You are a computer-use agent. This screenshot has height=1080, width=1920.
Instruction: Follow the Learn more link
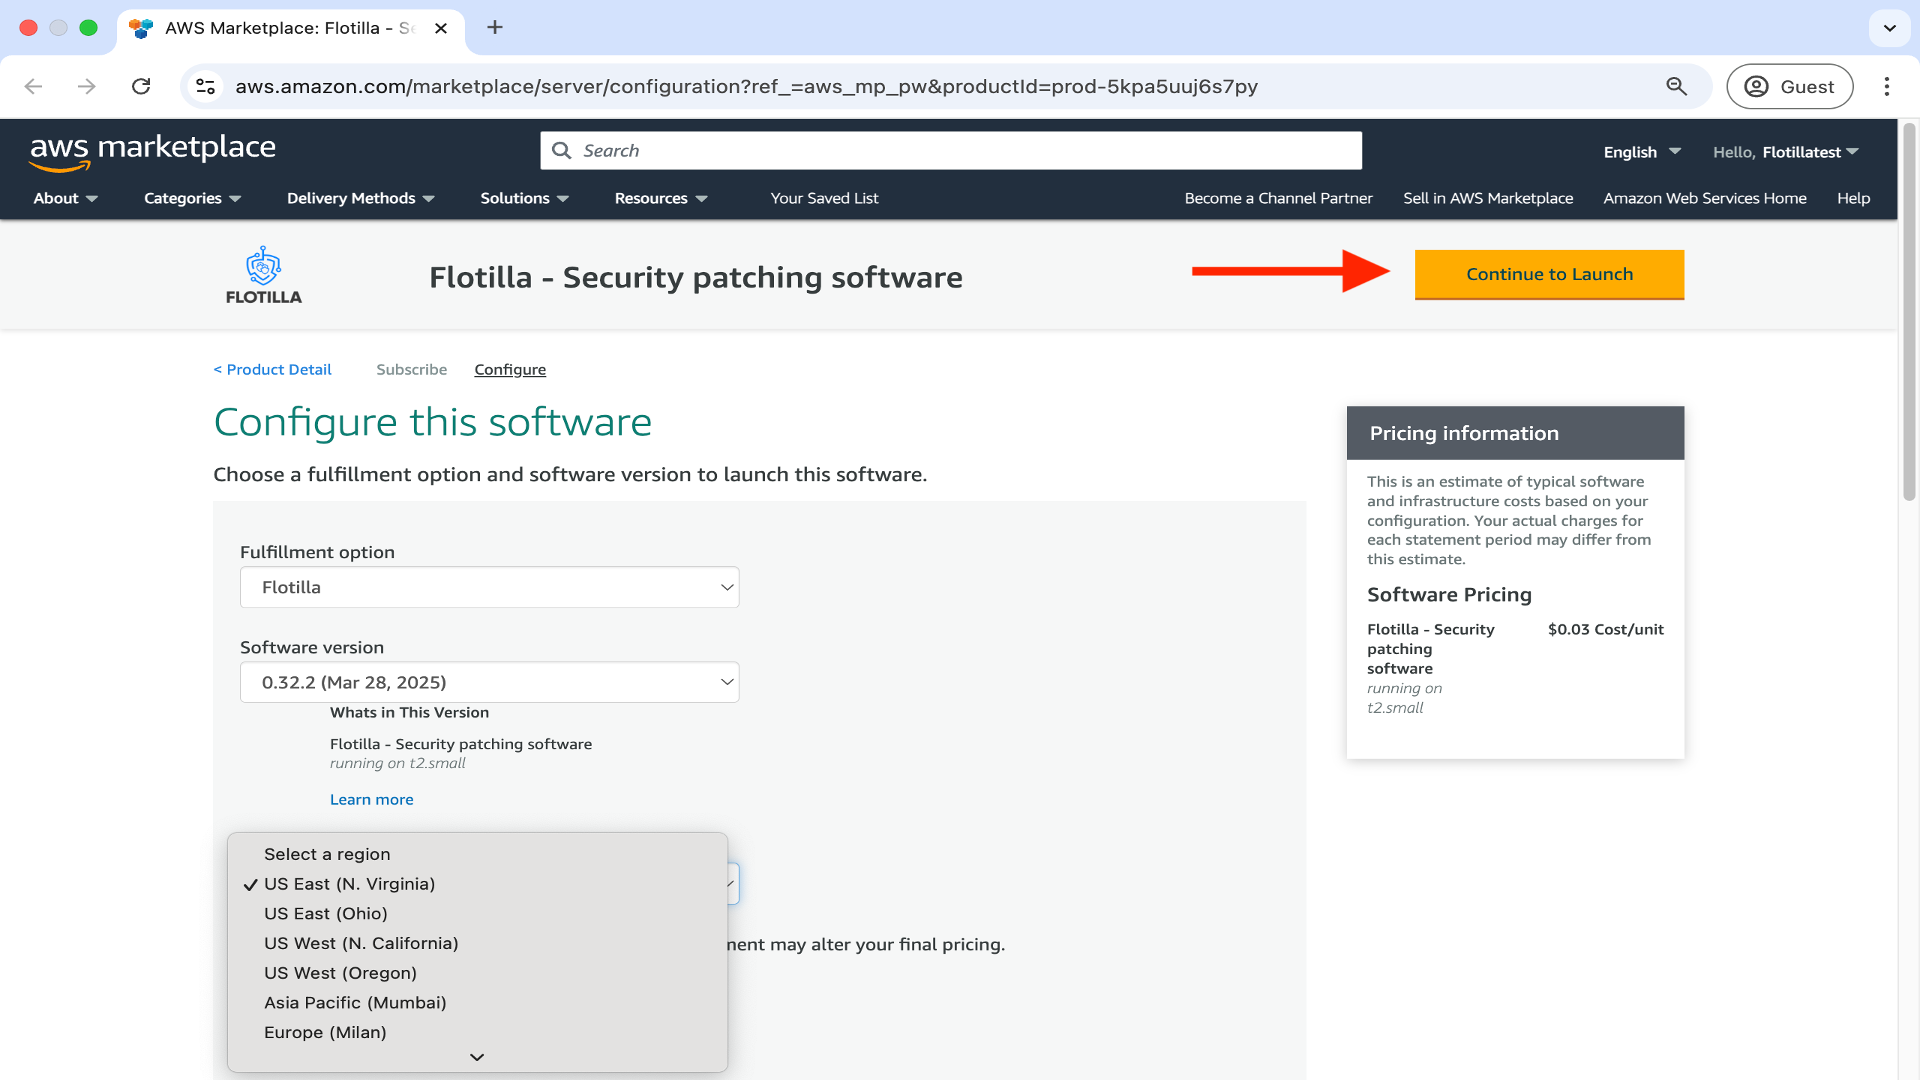[x=371, y=799]
